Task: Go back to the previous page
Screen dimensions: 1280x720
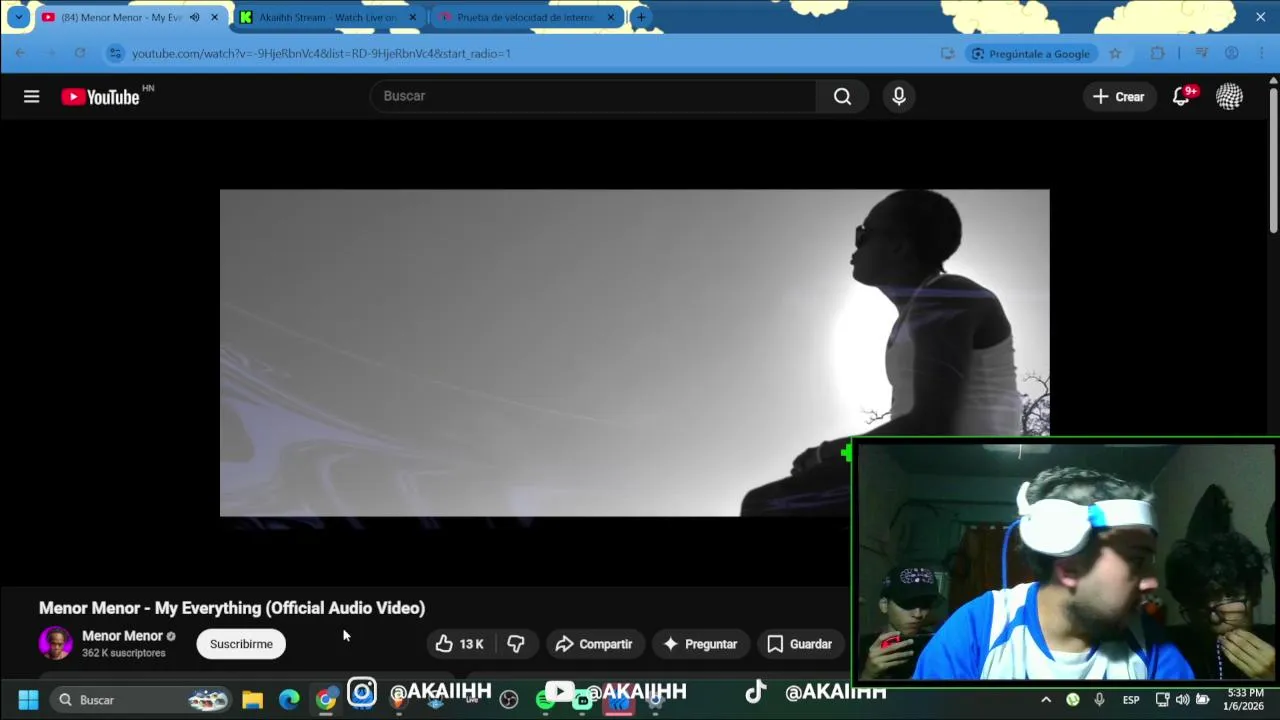Action: [20, 53]
